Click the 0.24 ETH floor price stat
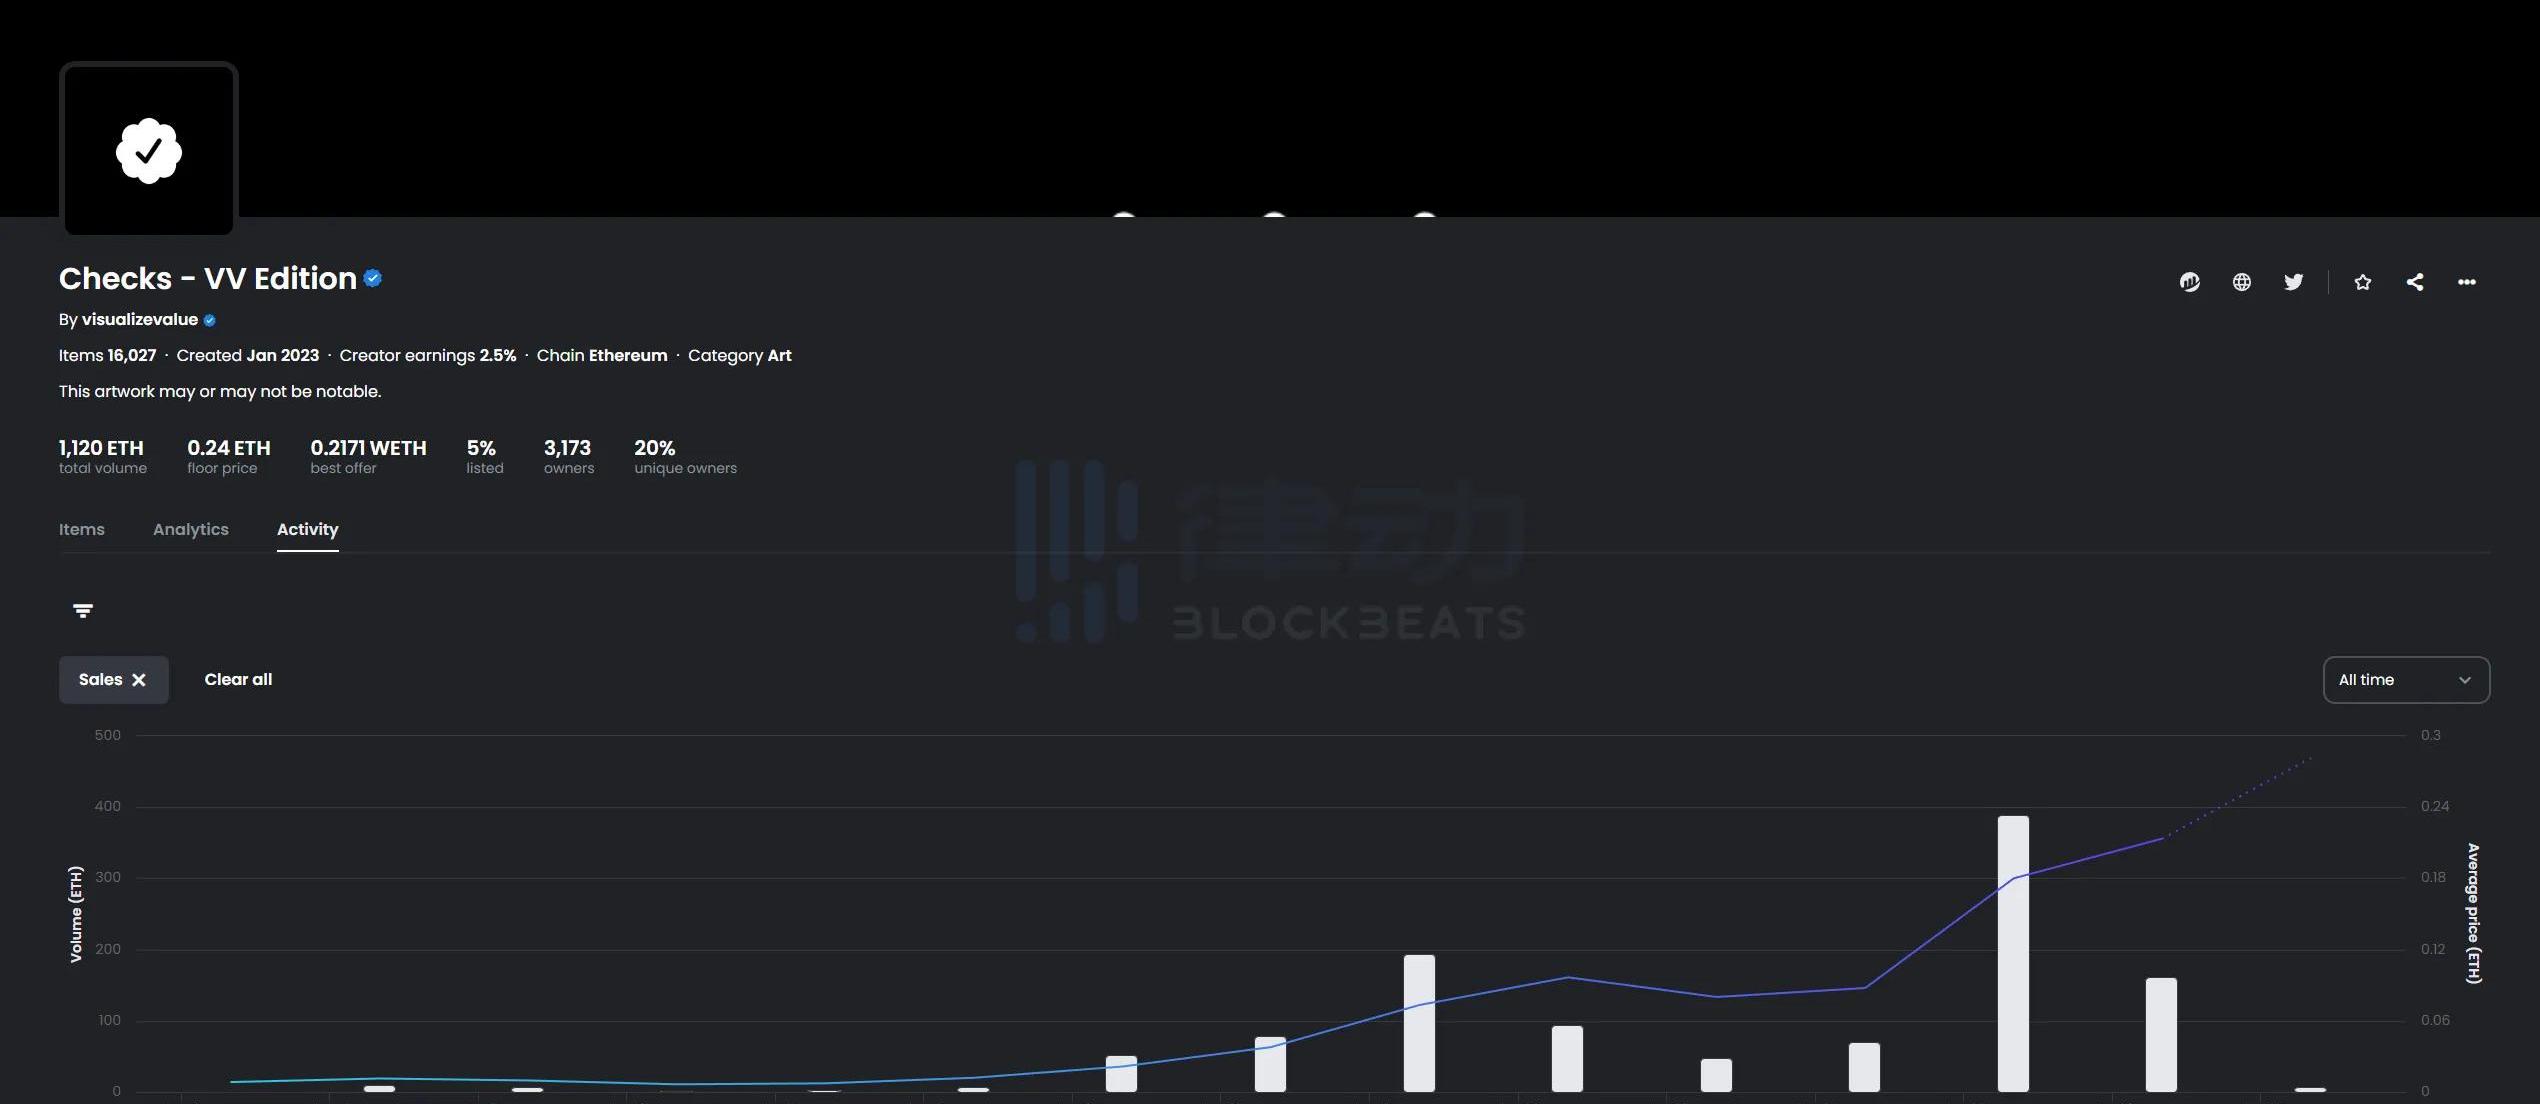 coord(229,456)
